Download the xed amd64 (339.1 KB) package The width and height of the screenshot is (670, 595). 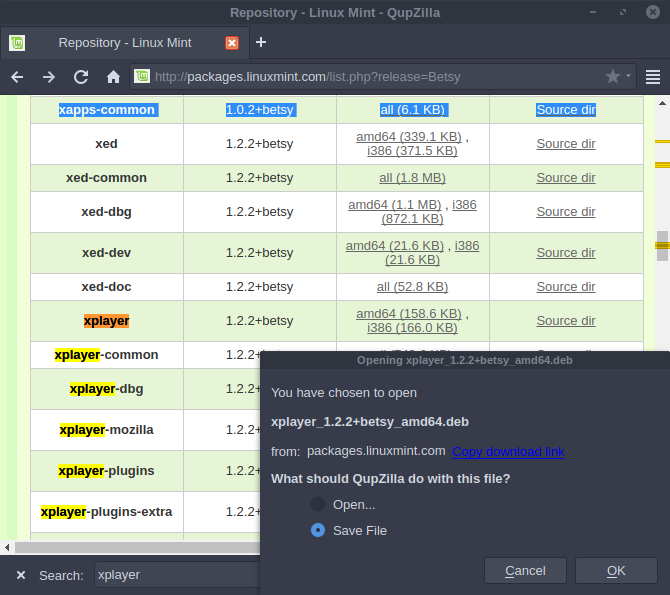click(x=409, y=137)
